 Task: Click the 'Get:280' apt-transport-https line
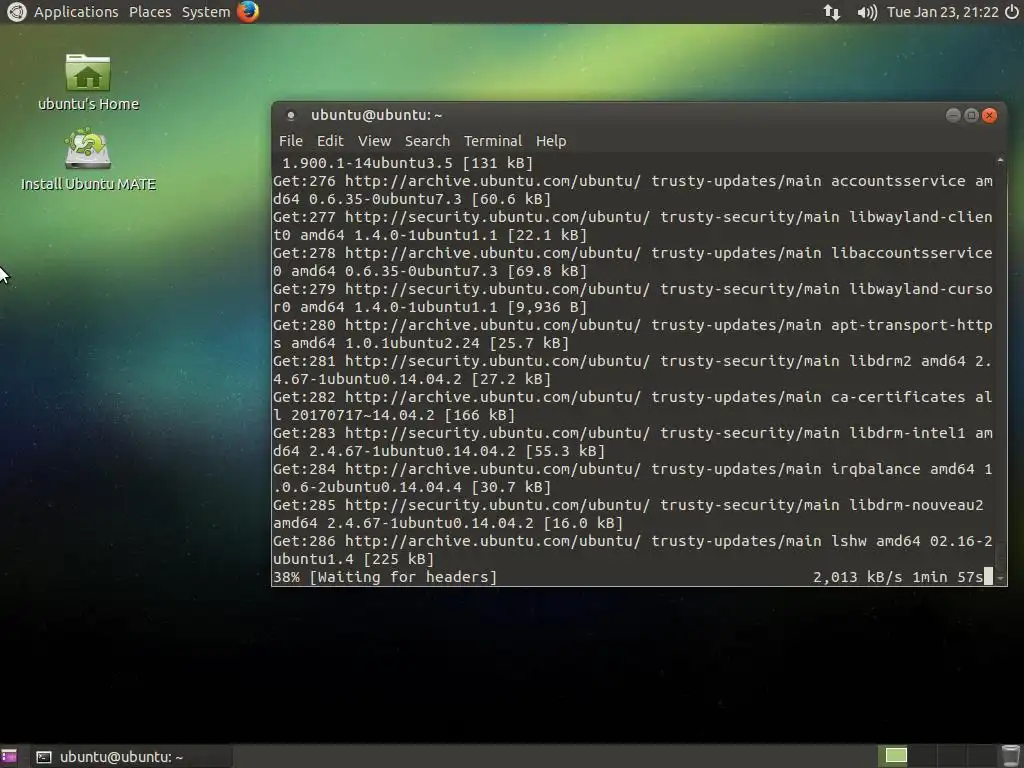click(633, 334)
